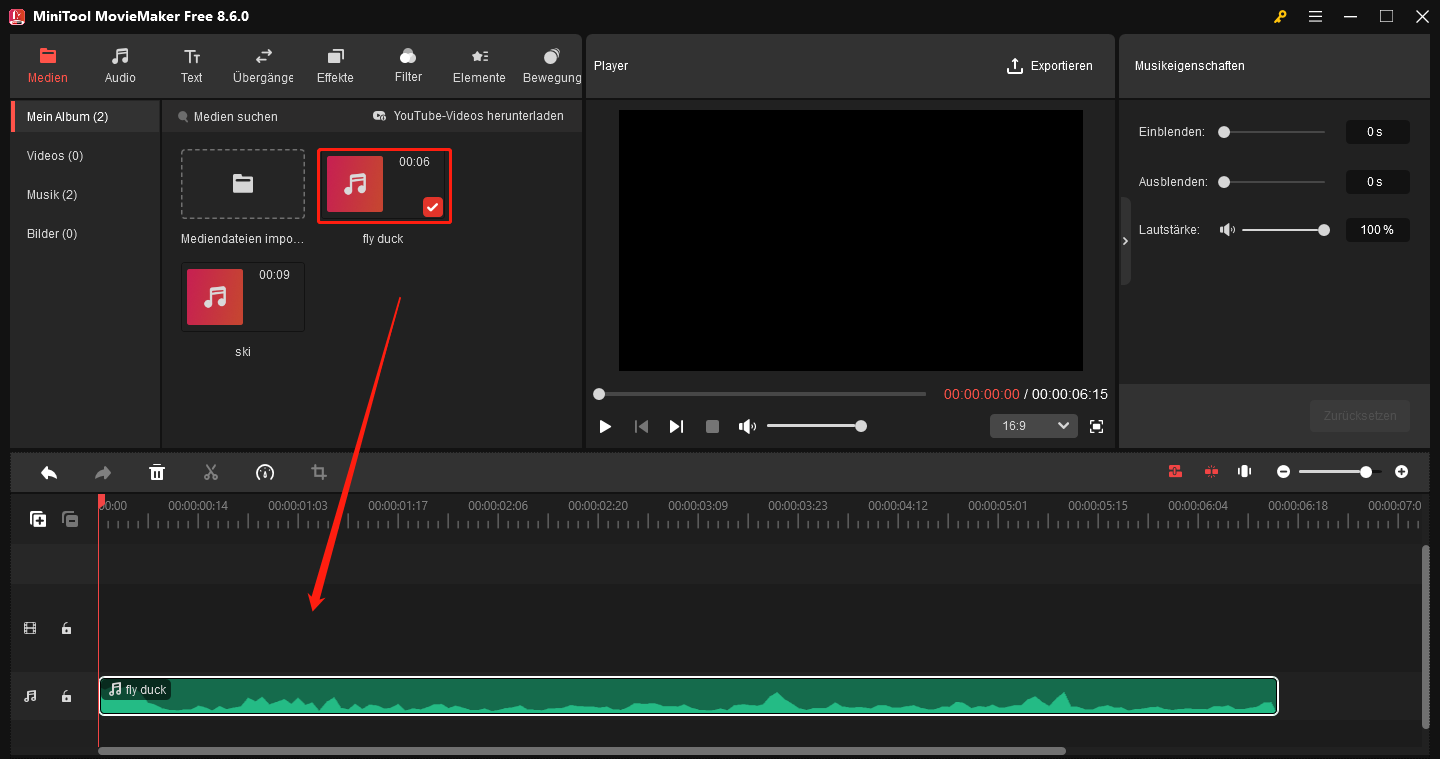Switch to the Audio tab

pyautogui.click(x=120, y=65)
